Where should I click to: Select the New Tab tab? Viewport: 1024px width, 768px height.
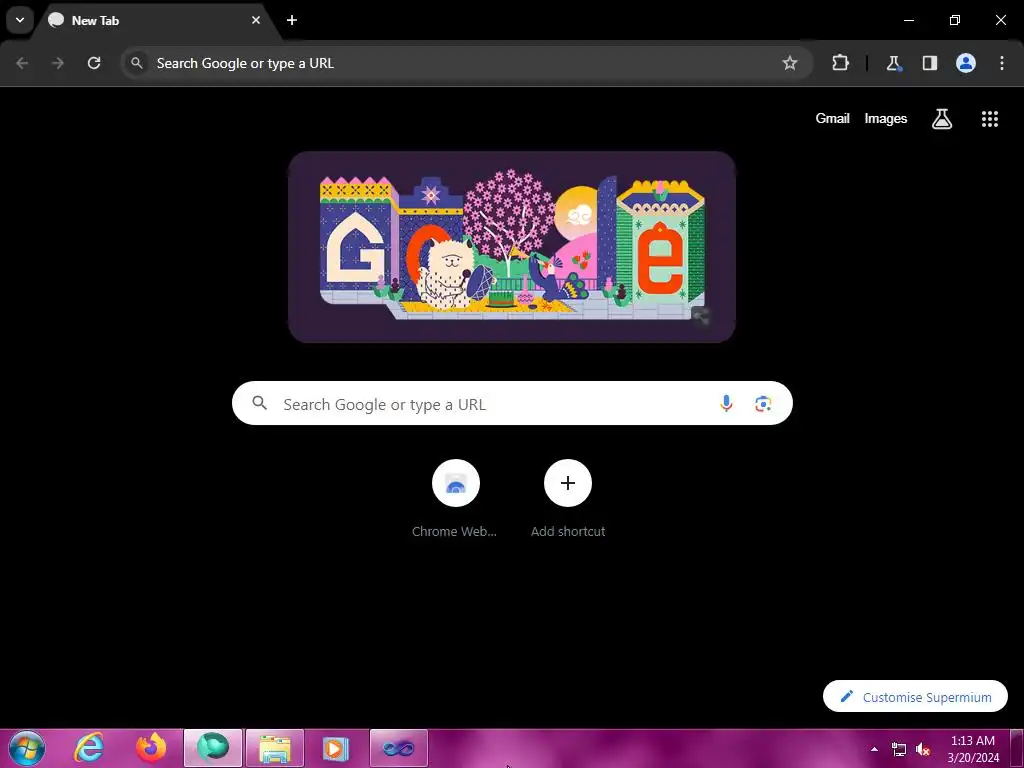155,20
